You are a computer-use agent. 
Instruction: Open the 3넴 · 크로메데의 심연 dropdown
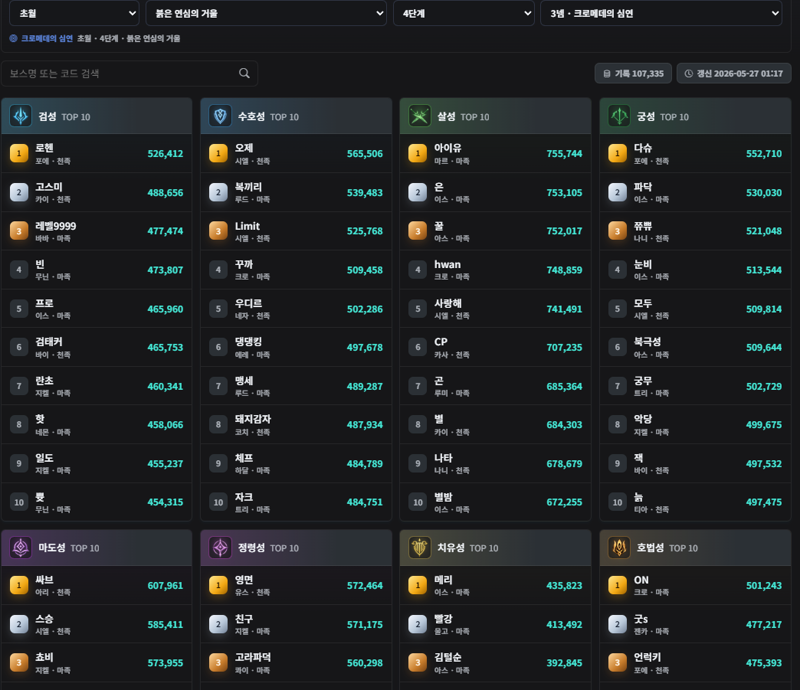coord(661,13)
